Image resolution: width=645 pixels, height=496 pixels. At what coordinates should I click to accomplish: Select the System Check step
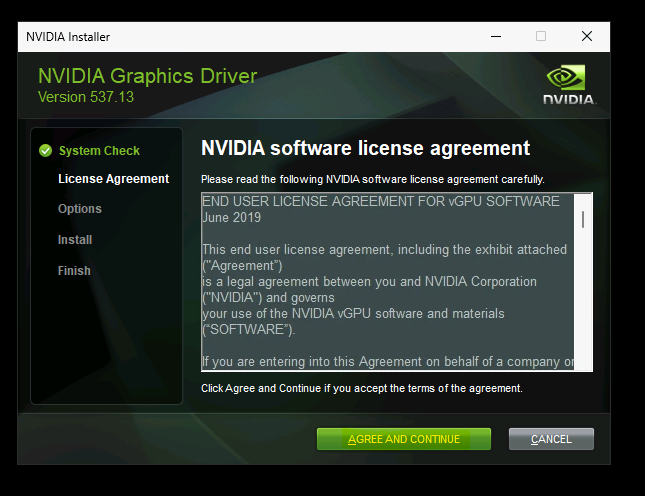(x=99, y=151)
